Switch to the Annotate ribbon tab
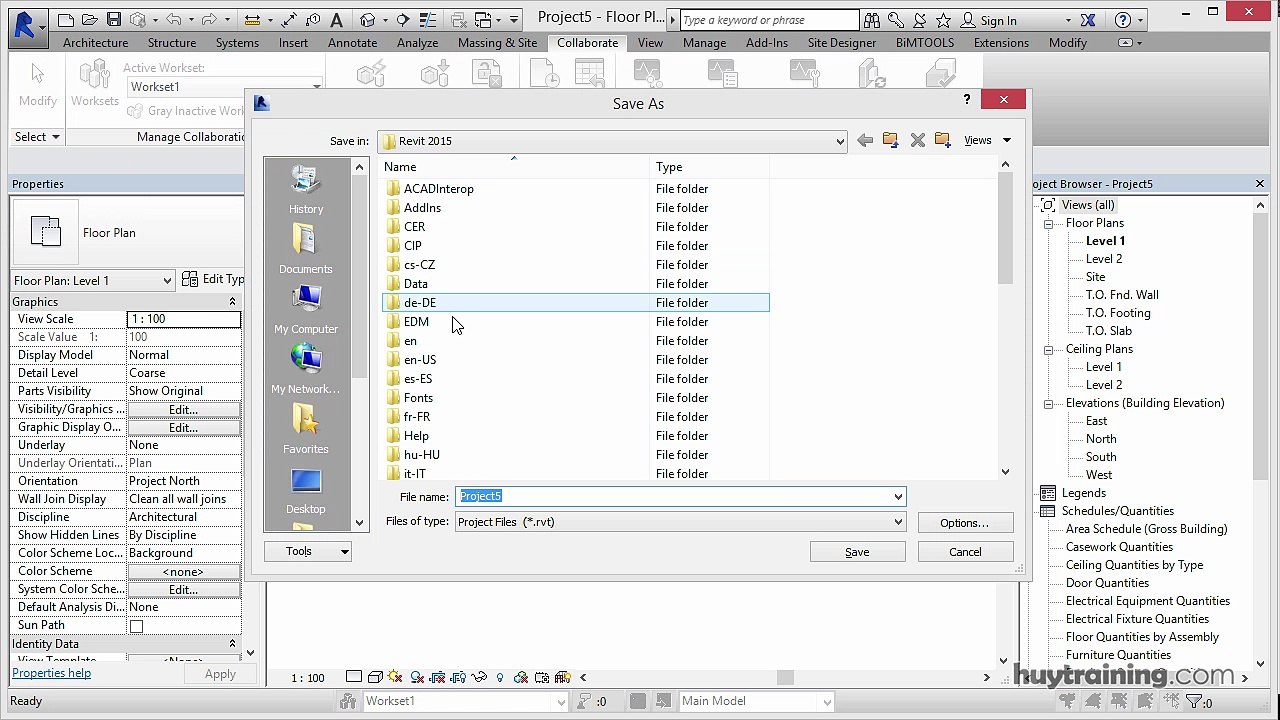This screenshot has height=720, width=1280. coord(352,43)
